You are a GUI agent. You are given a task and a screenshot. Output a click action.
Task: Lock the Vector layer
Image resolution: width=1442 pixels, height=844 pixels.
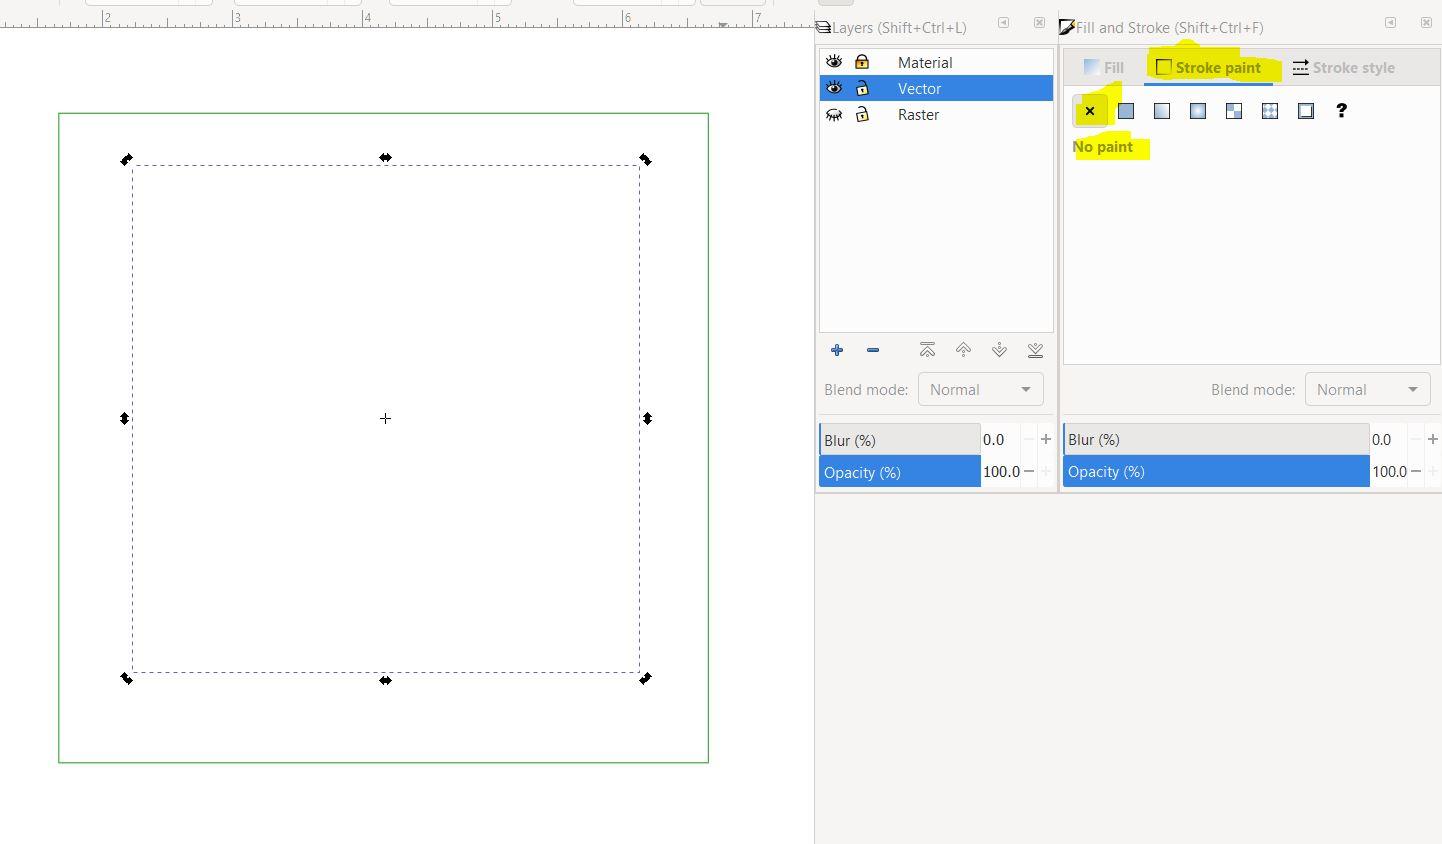pyautogui.click(x=862, y=88)
